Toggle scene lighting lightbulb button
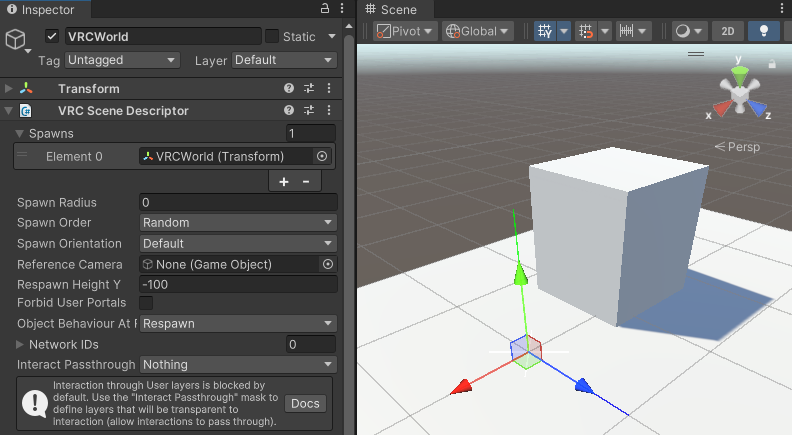 (764, 31)
